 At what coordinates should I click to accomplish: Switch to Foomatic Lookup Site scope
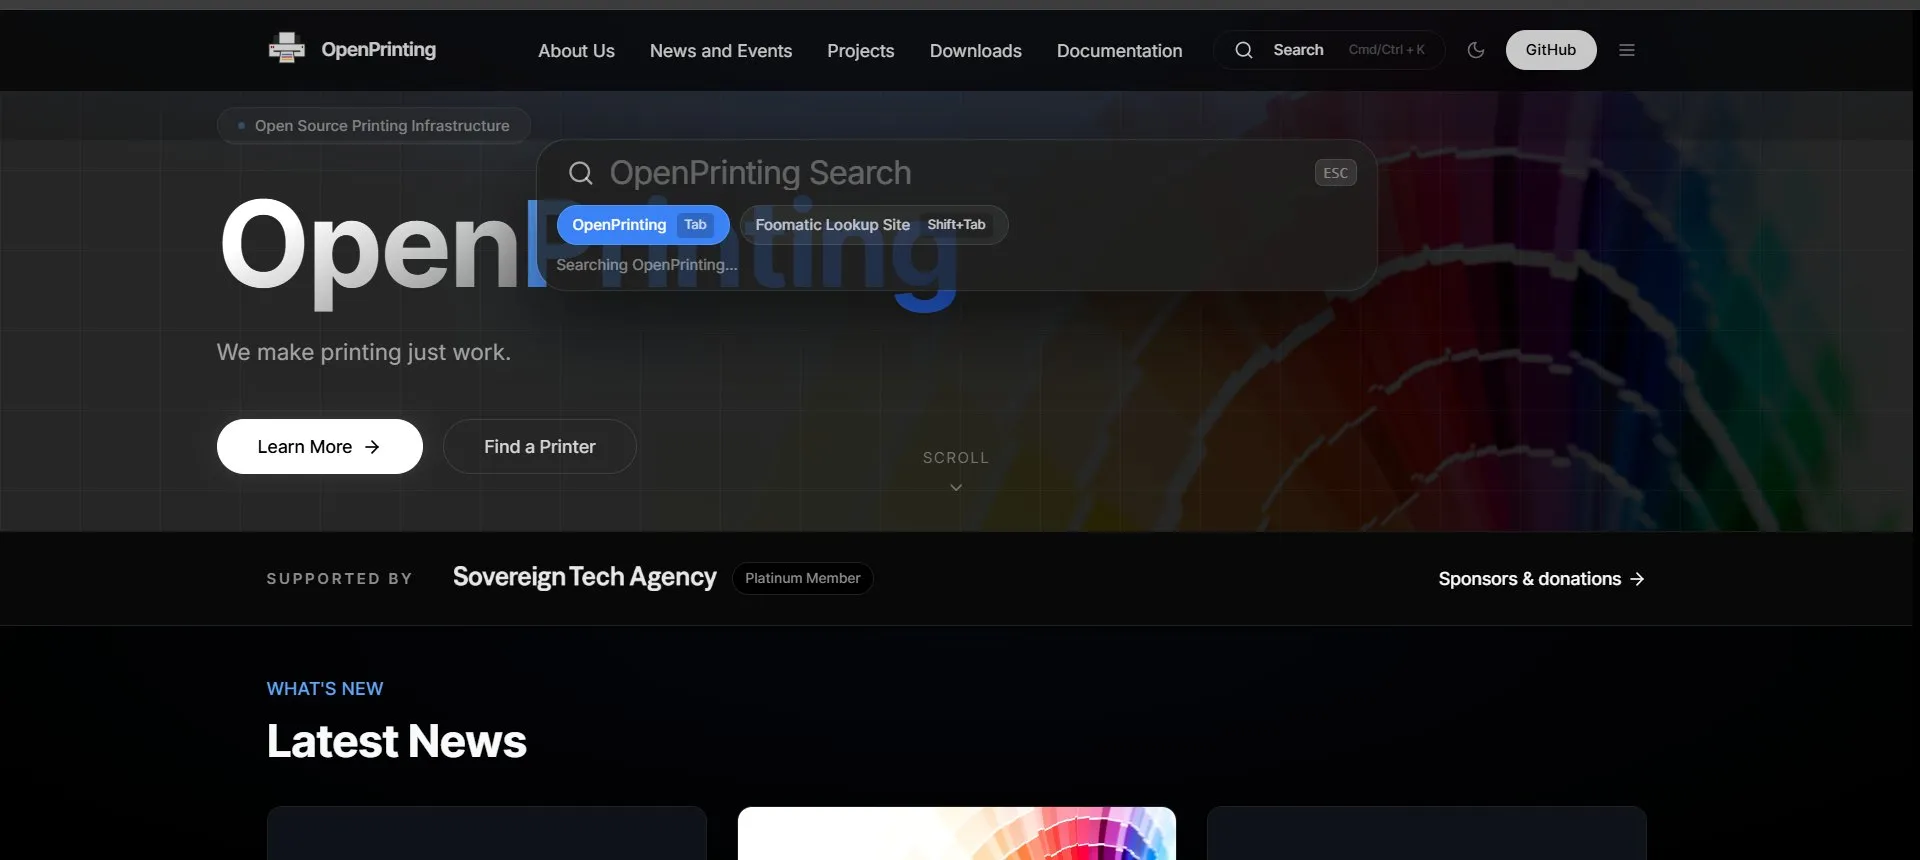point(873,225)
